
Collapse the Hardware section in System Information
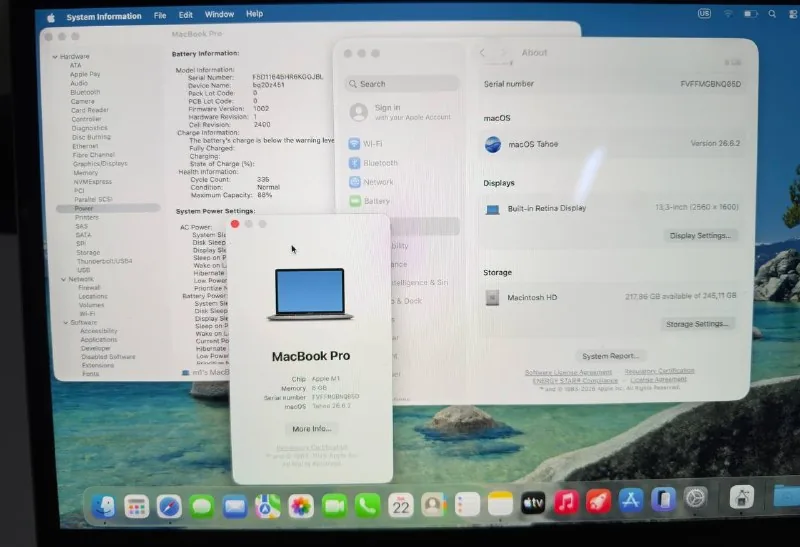click(x=55, y=57)
